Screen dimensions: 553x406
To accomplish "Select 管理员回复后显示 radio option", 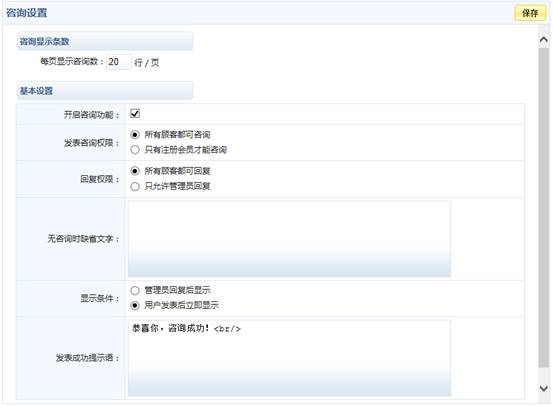I will [135, 290].
